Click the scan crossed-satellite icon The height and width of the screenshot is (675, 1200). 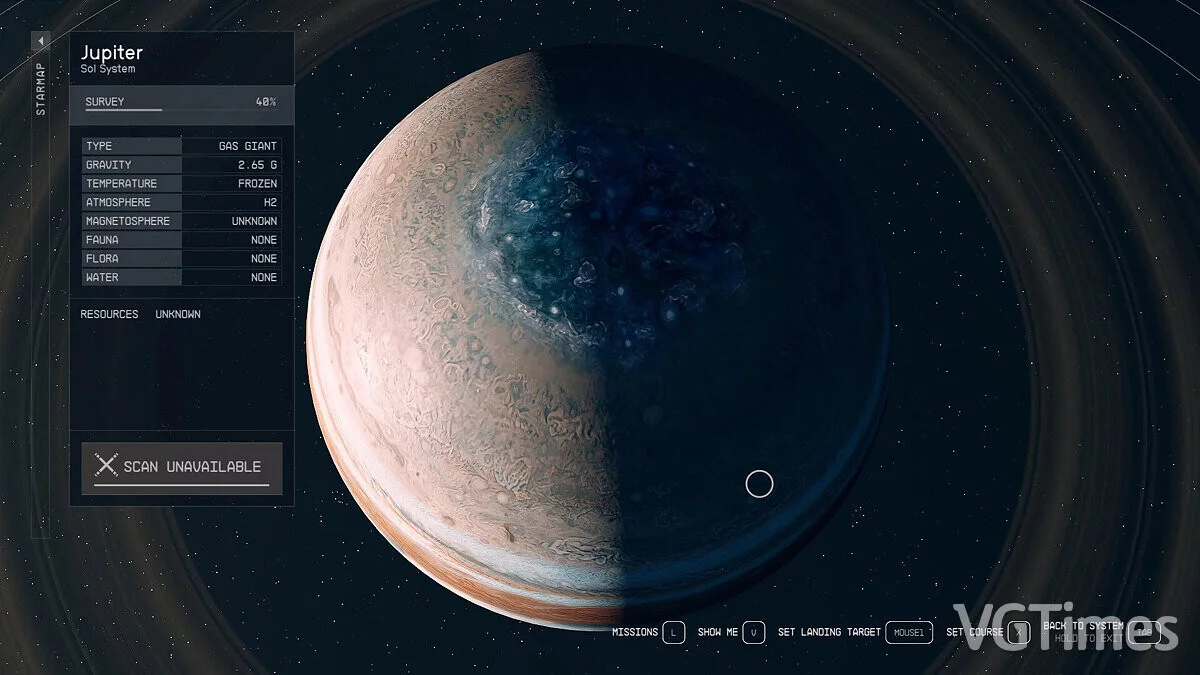coord(106,465)
